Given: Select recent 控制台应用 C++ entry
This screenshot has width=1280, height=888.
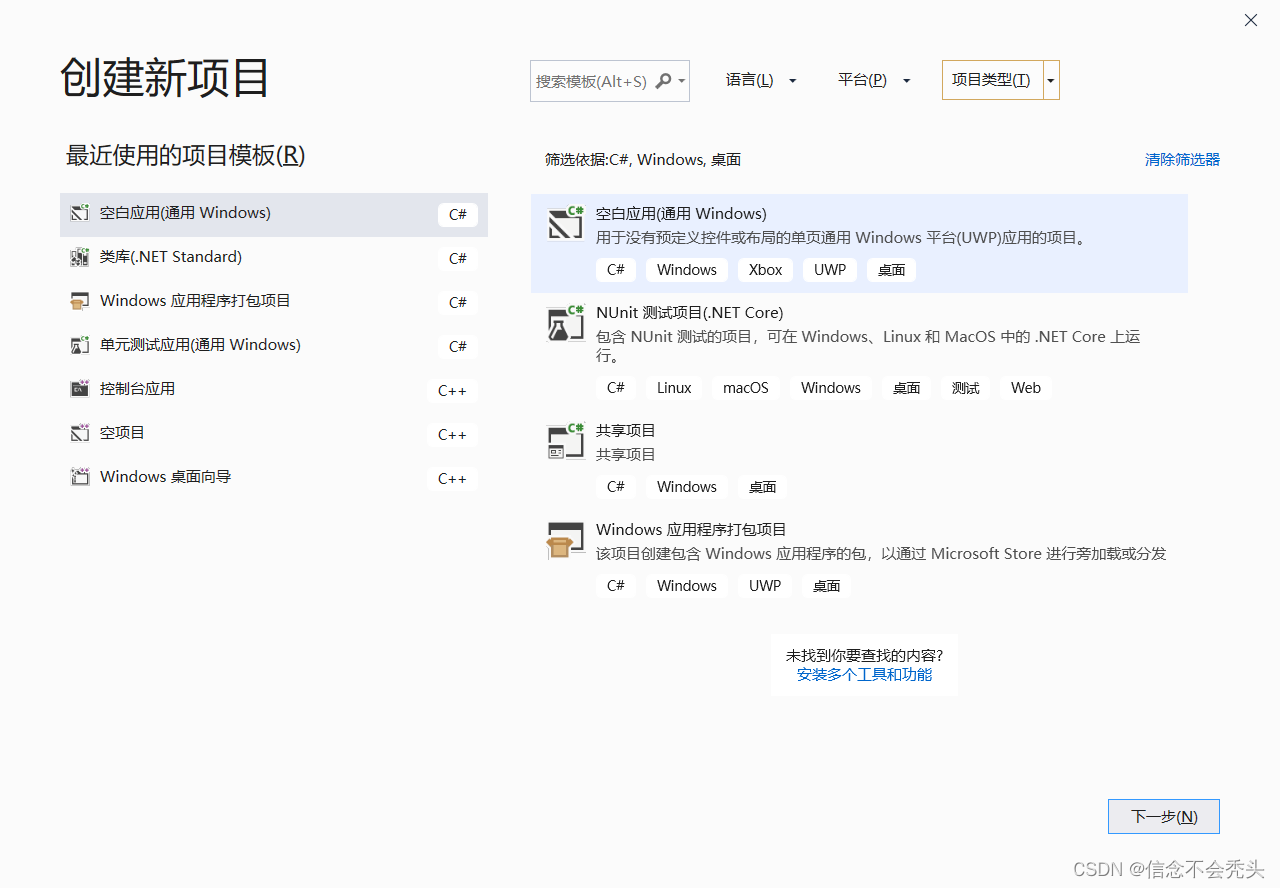Looking at the screenshot, I should point(274,390).
